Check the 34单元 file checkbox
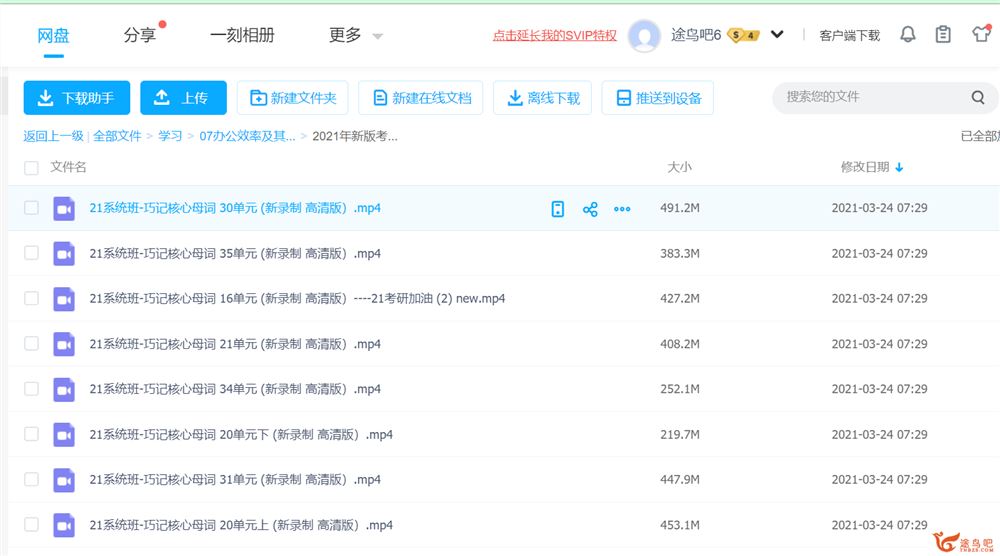Viewport: 1000px width, 556px height. (x=31, y=389)
